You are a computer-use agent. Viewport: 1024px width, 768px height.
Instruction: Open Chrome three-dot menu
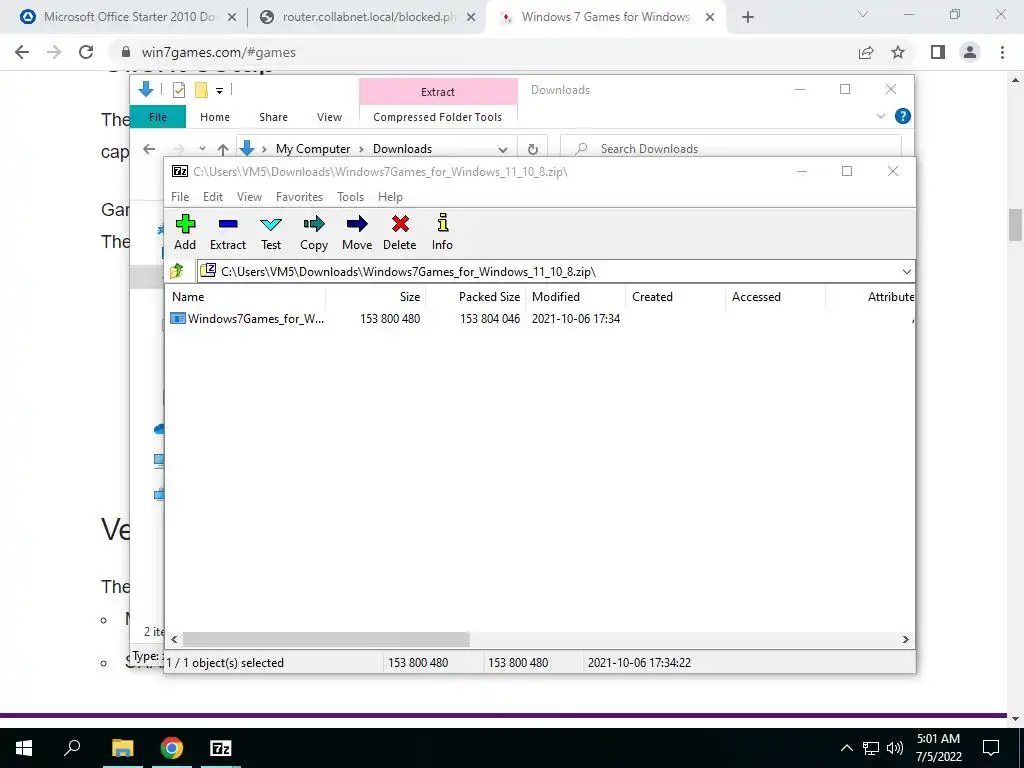click(x=1002, y=52)
